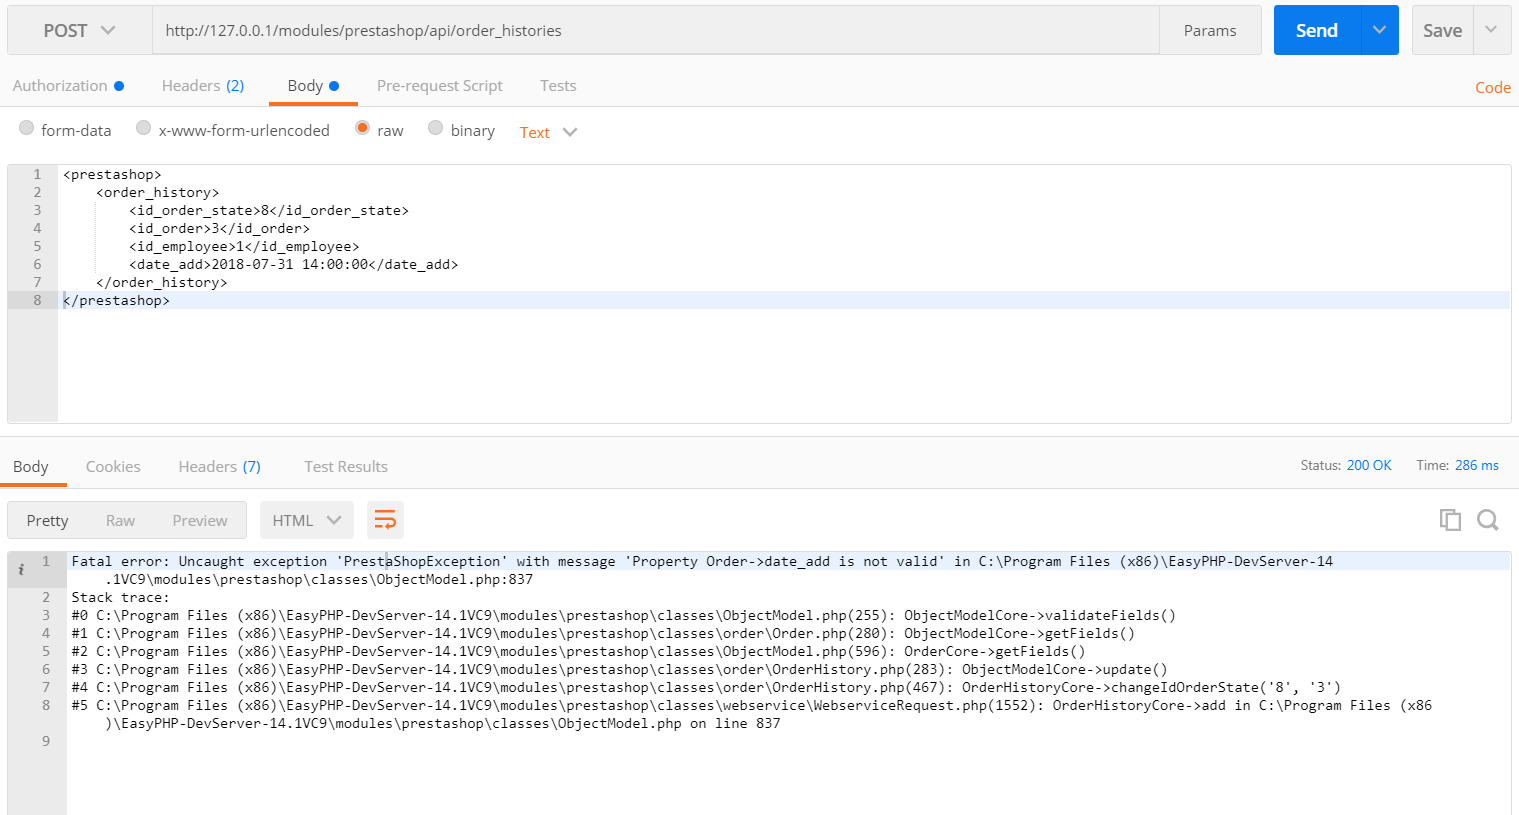Open the Text content type dropdown
Image resolution: width=1519 pixels, height=815 pixels.
[548, 132]
